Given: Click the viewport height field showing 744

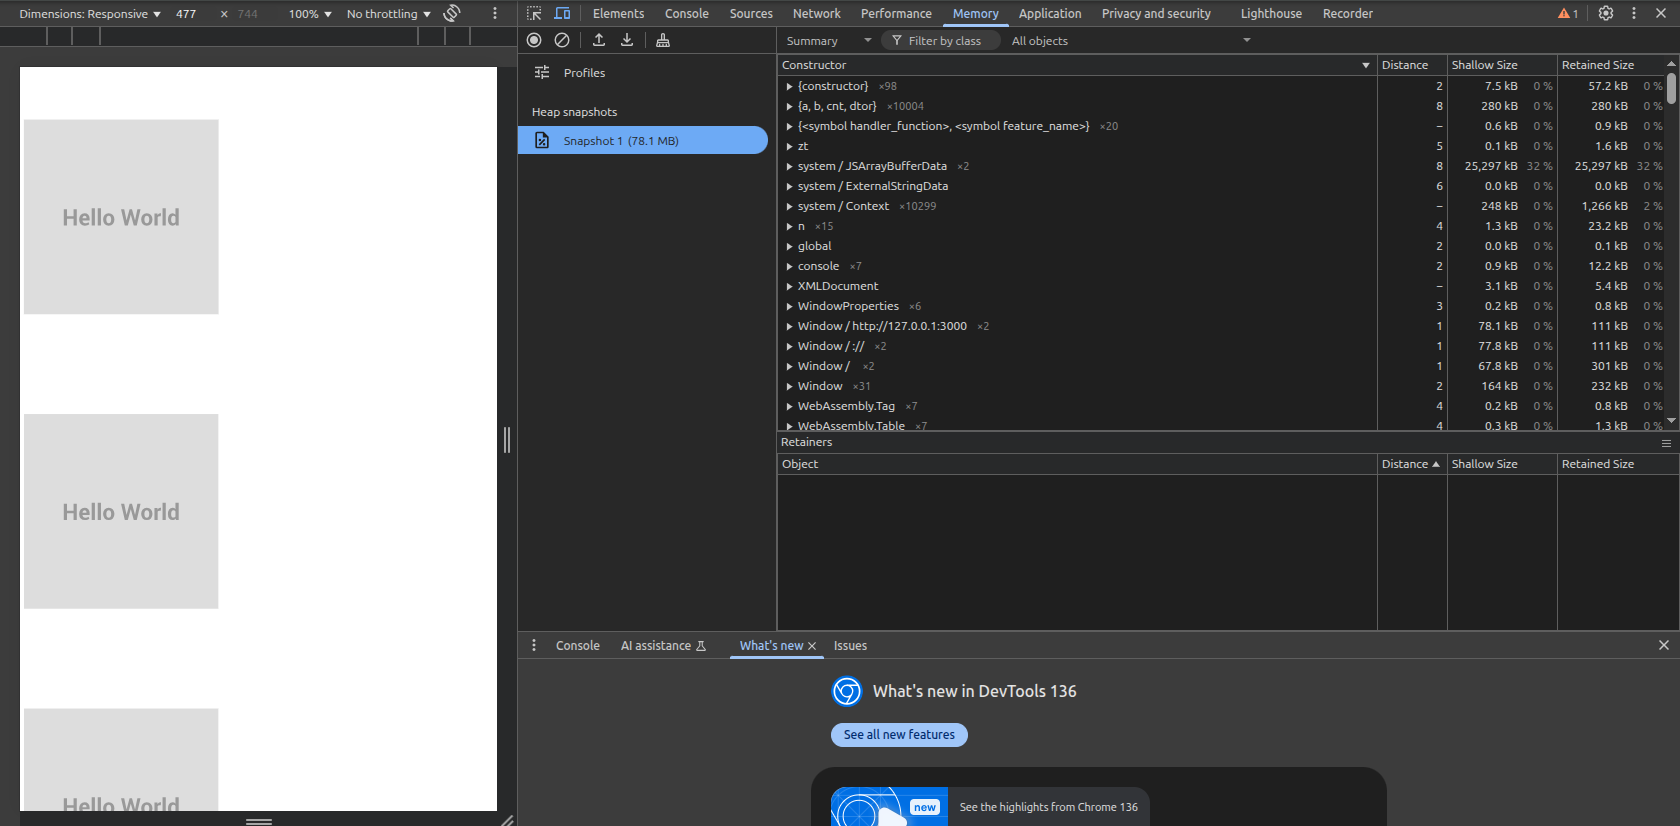Looking at the screenshot, I should tap(248, 14).
